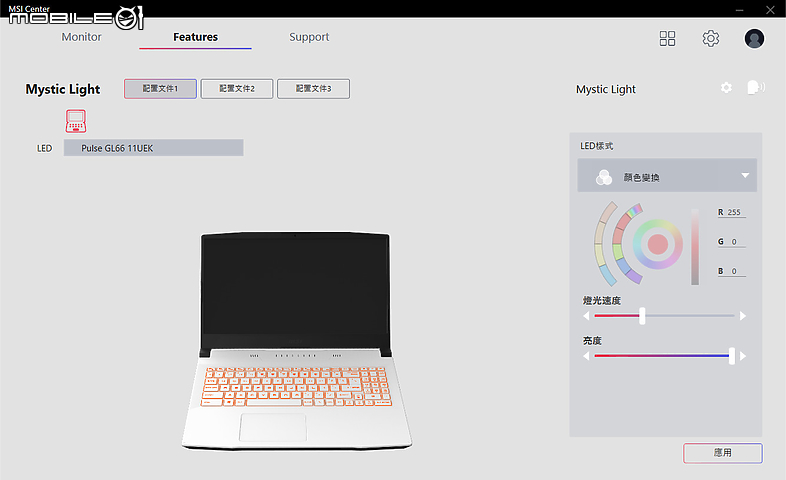The width and height of the screenshot is (786, 480).
Task: Decrease light speed with left arrow
Action: point(586,316)
